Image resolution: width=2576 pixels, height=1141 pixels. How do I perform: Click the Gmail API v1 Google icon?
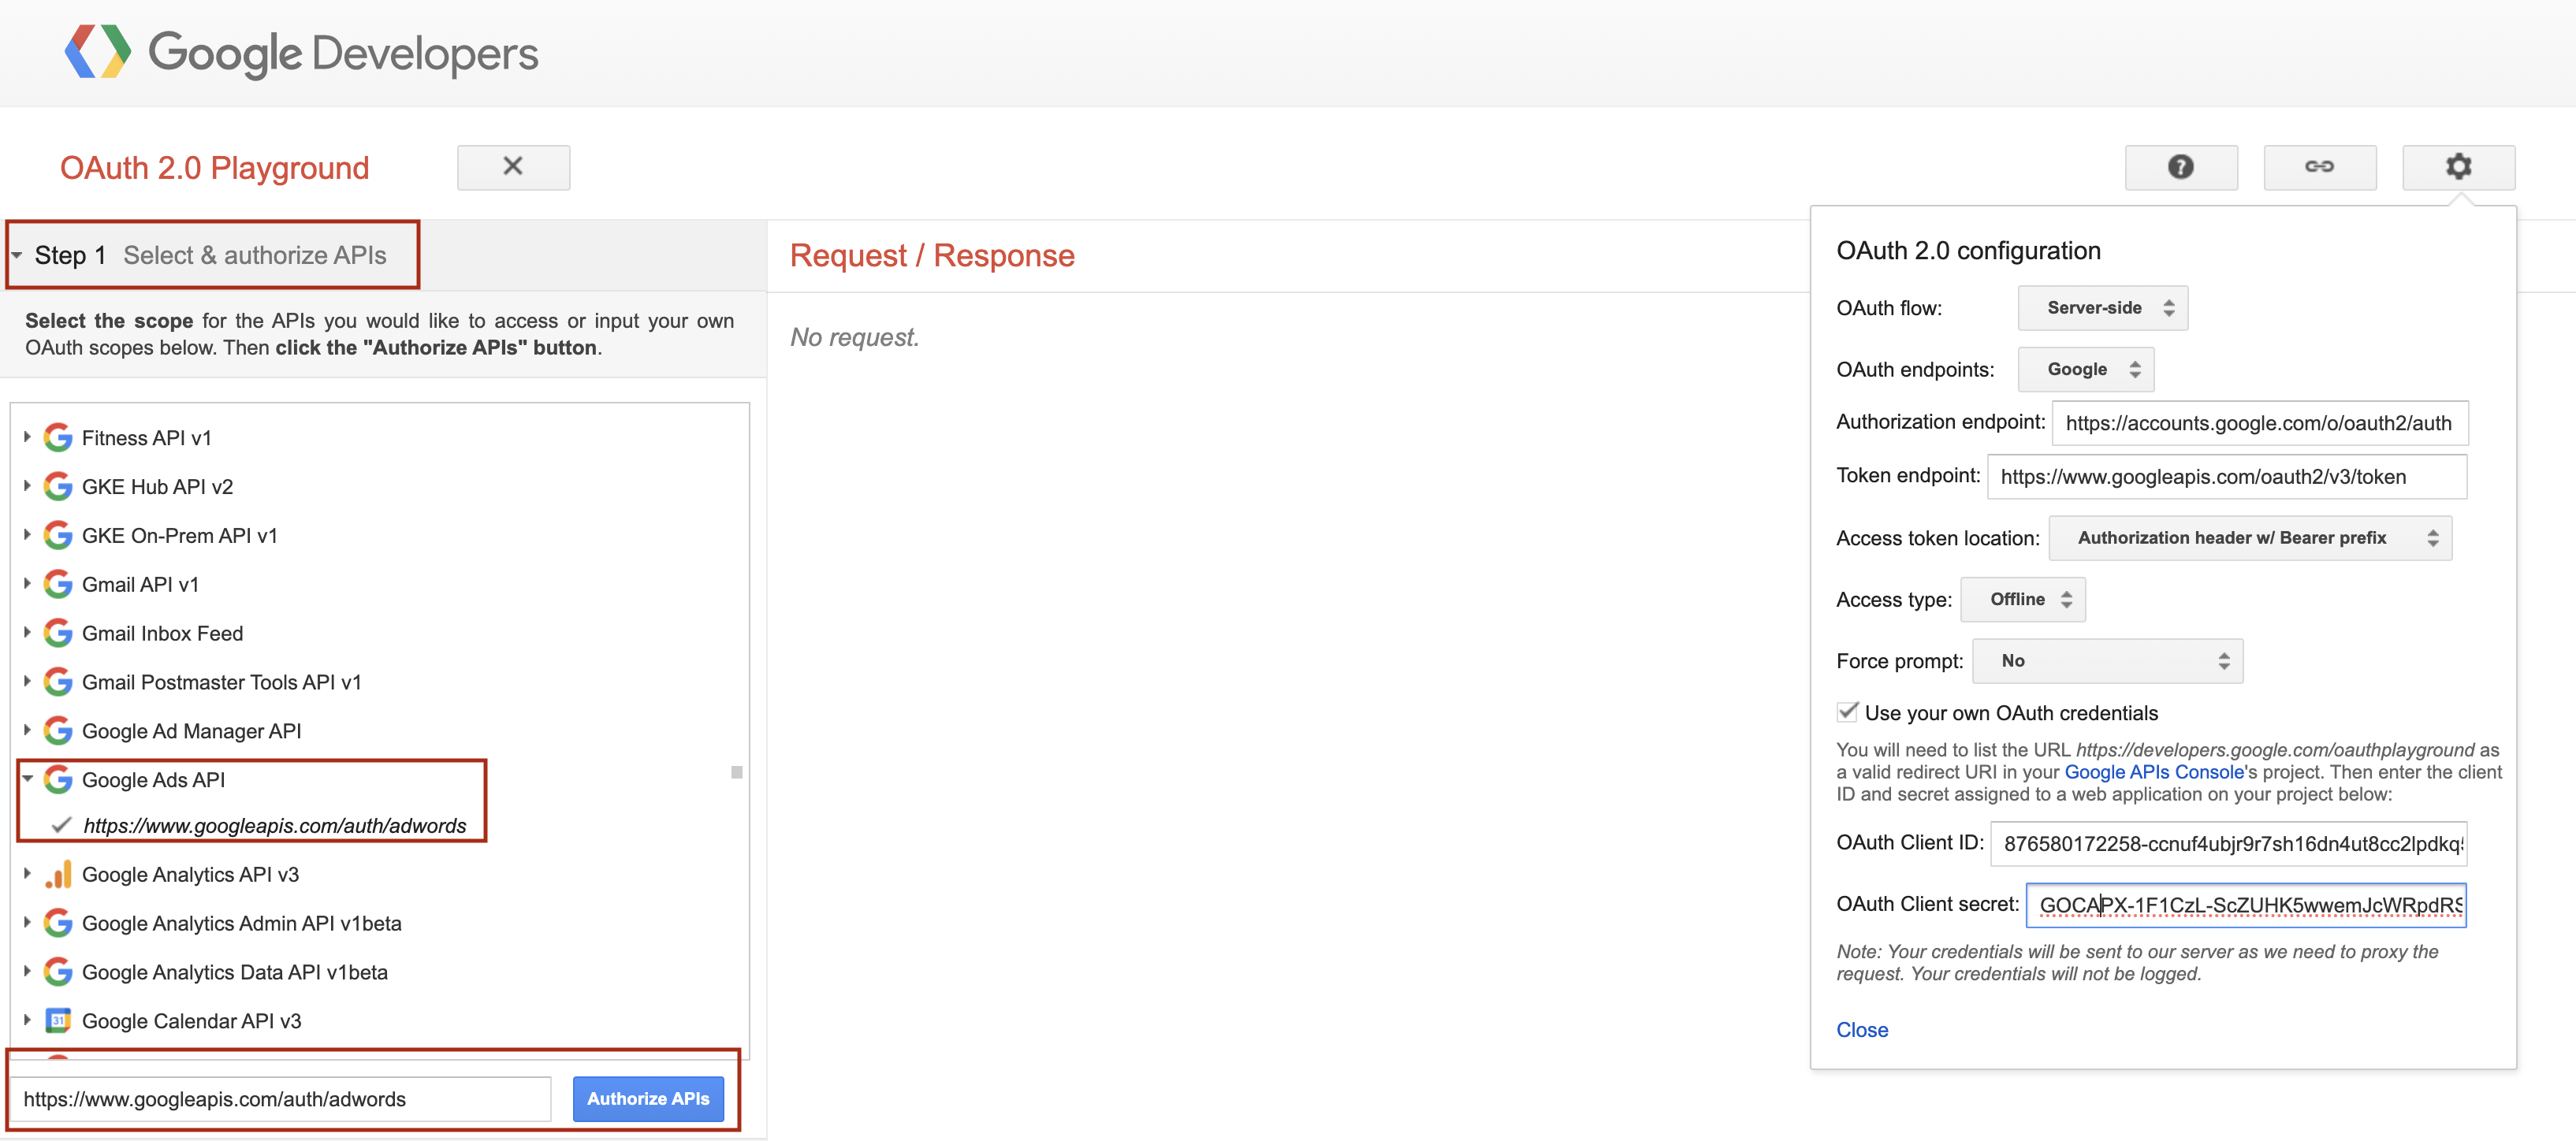[x=58, y=584]
